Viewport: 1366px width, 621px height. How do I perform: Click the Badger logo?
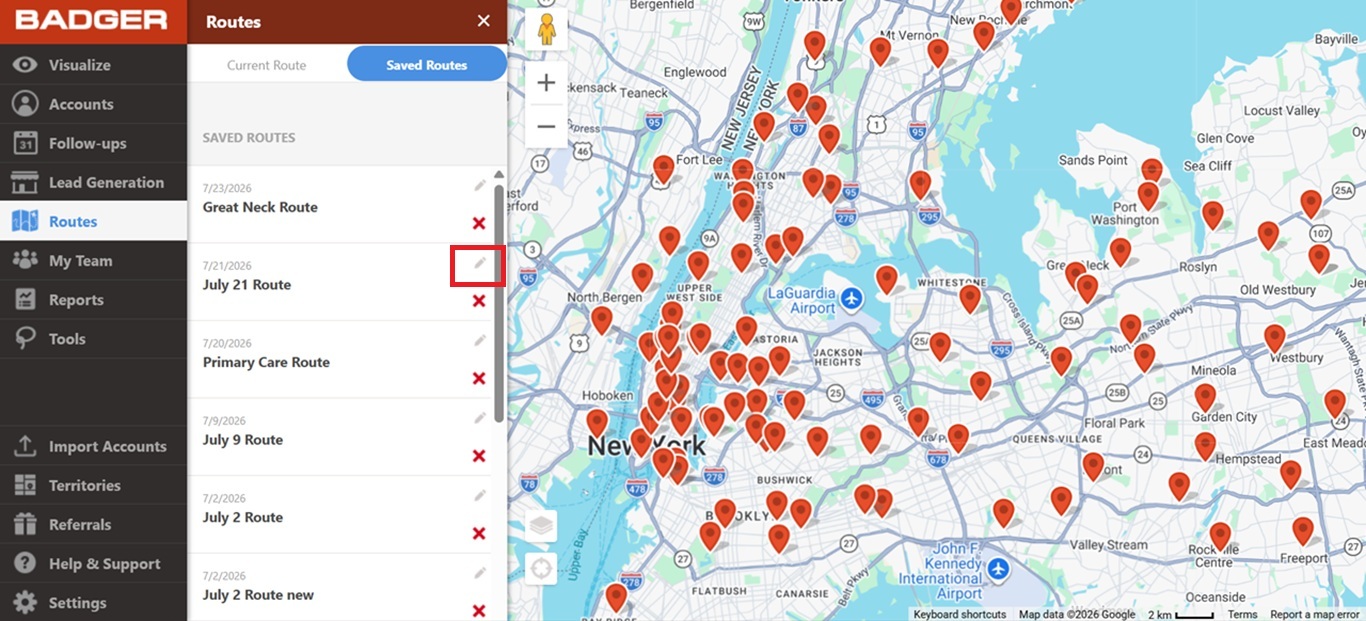91,21
